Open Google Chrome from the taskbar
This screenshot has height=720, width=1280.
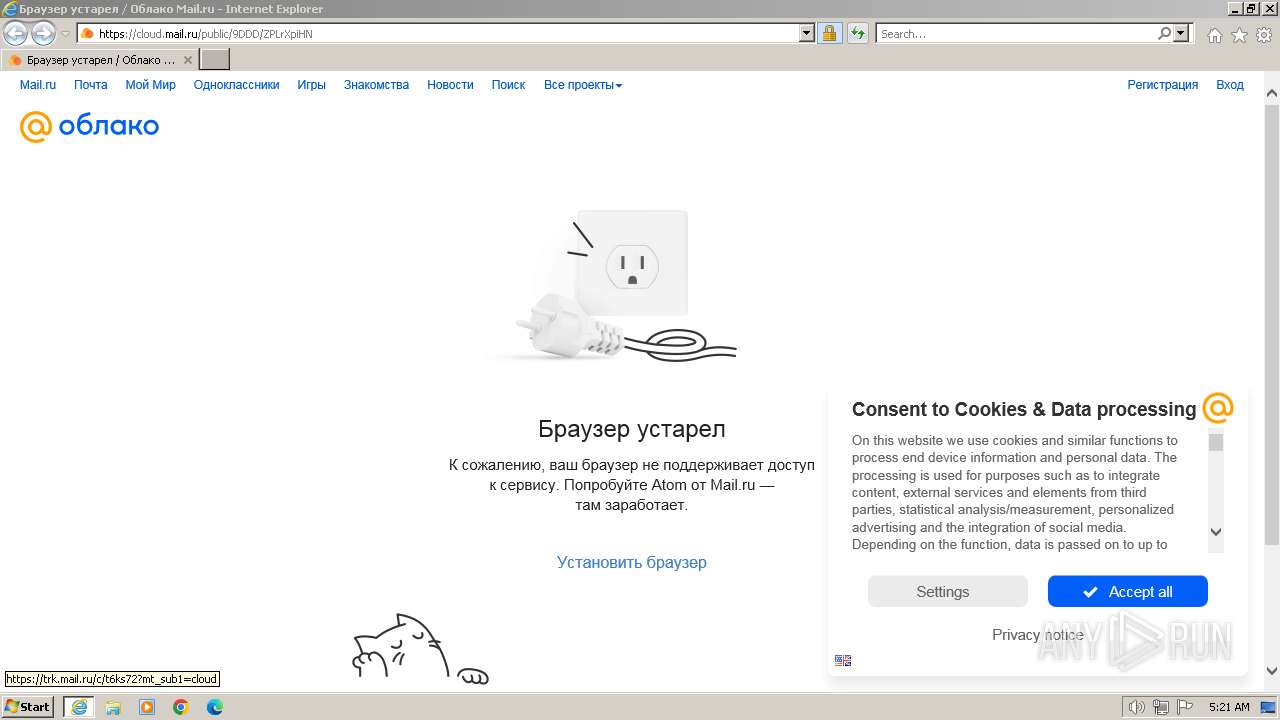181,707
